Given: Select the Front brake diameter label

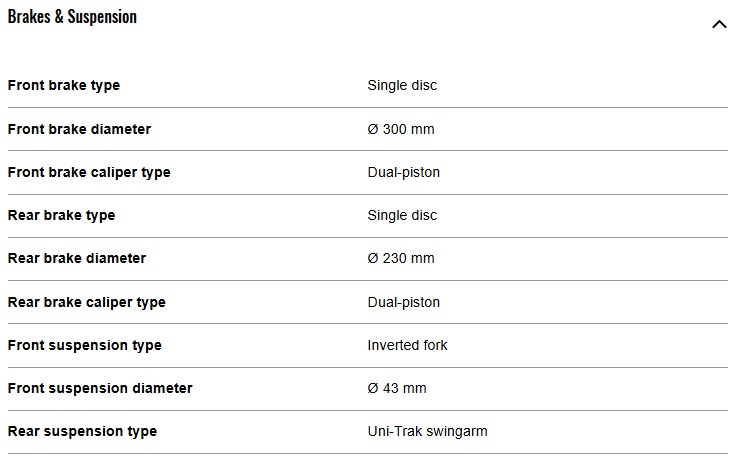Looking at the screenshot, I should point(79,129).
